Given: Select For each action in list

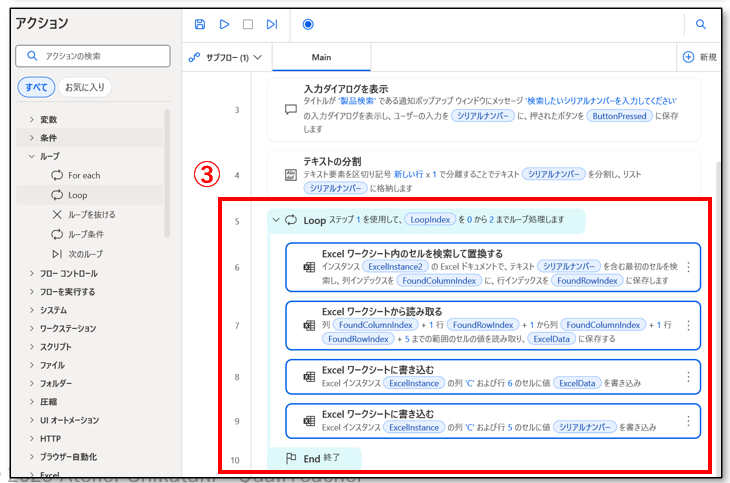Looking at the screenshot, I should 84,175.
